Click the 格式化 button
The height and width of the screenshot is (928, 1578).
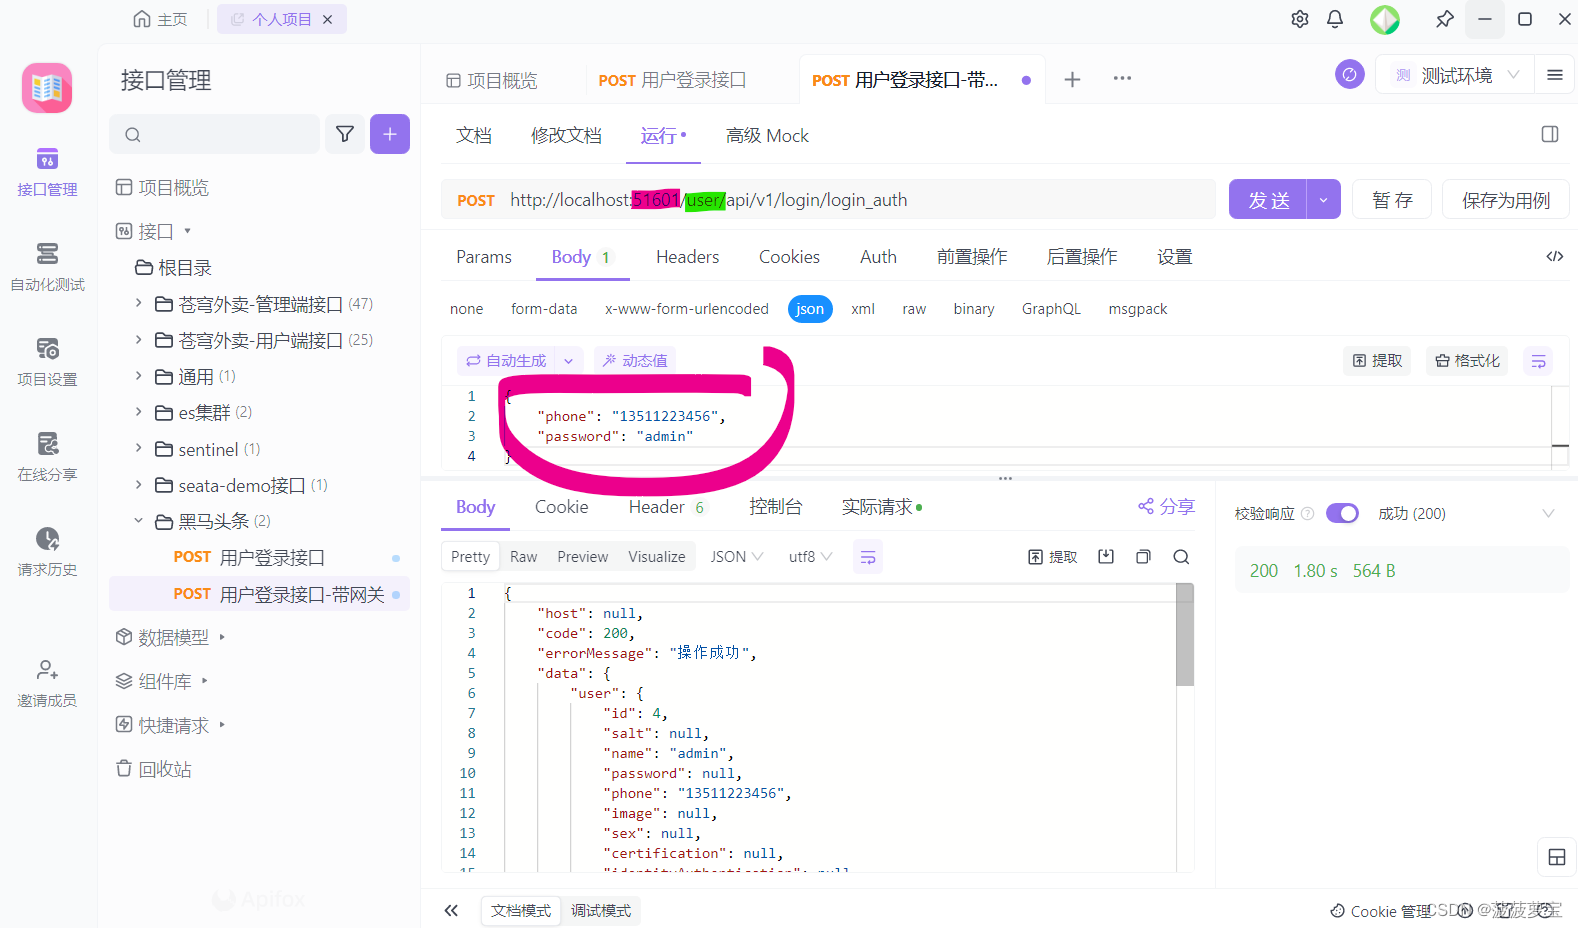coord(1468,361)
